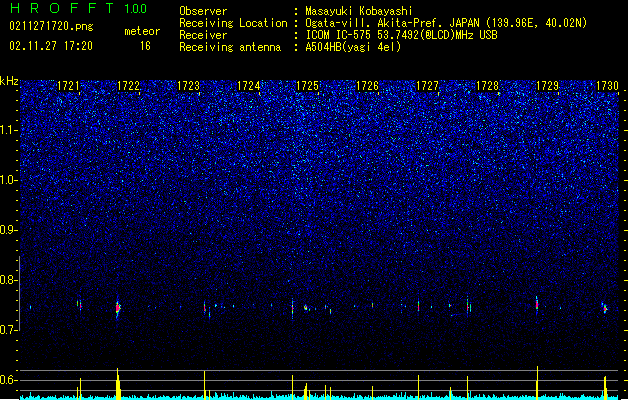This screenshot has height=400, width=629.
Task: Click the date stamp 02.11.27 17:20
Action: 51,46
